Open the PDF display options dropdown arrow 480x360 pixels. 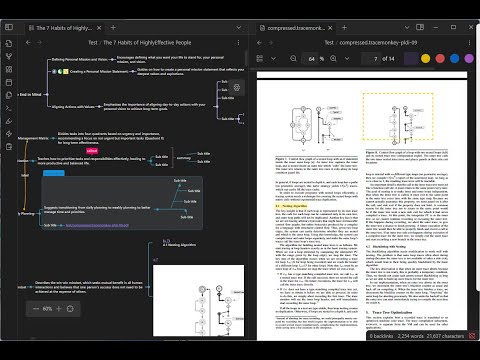tap(273, 59)
